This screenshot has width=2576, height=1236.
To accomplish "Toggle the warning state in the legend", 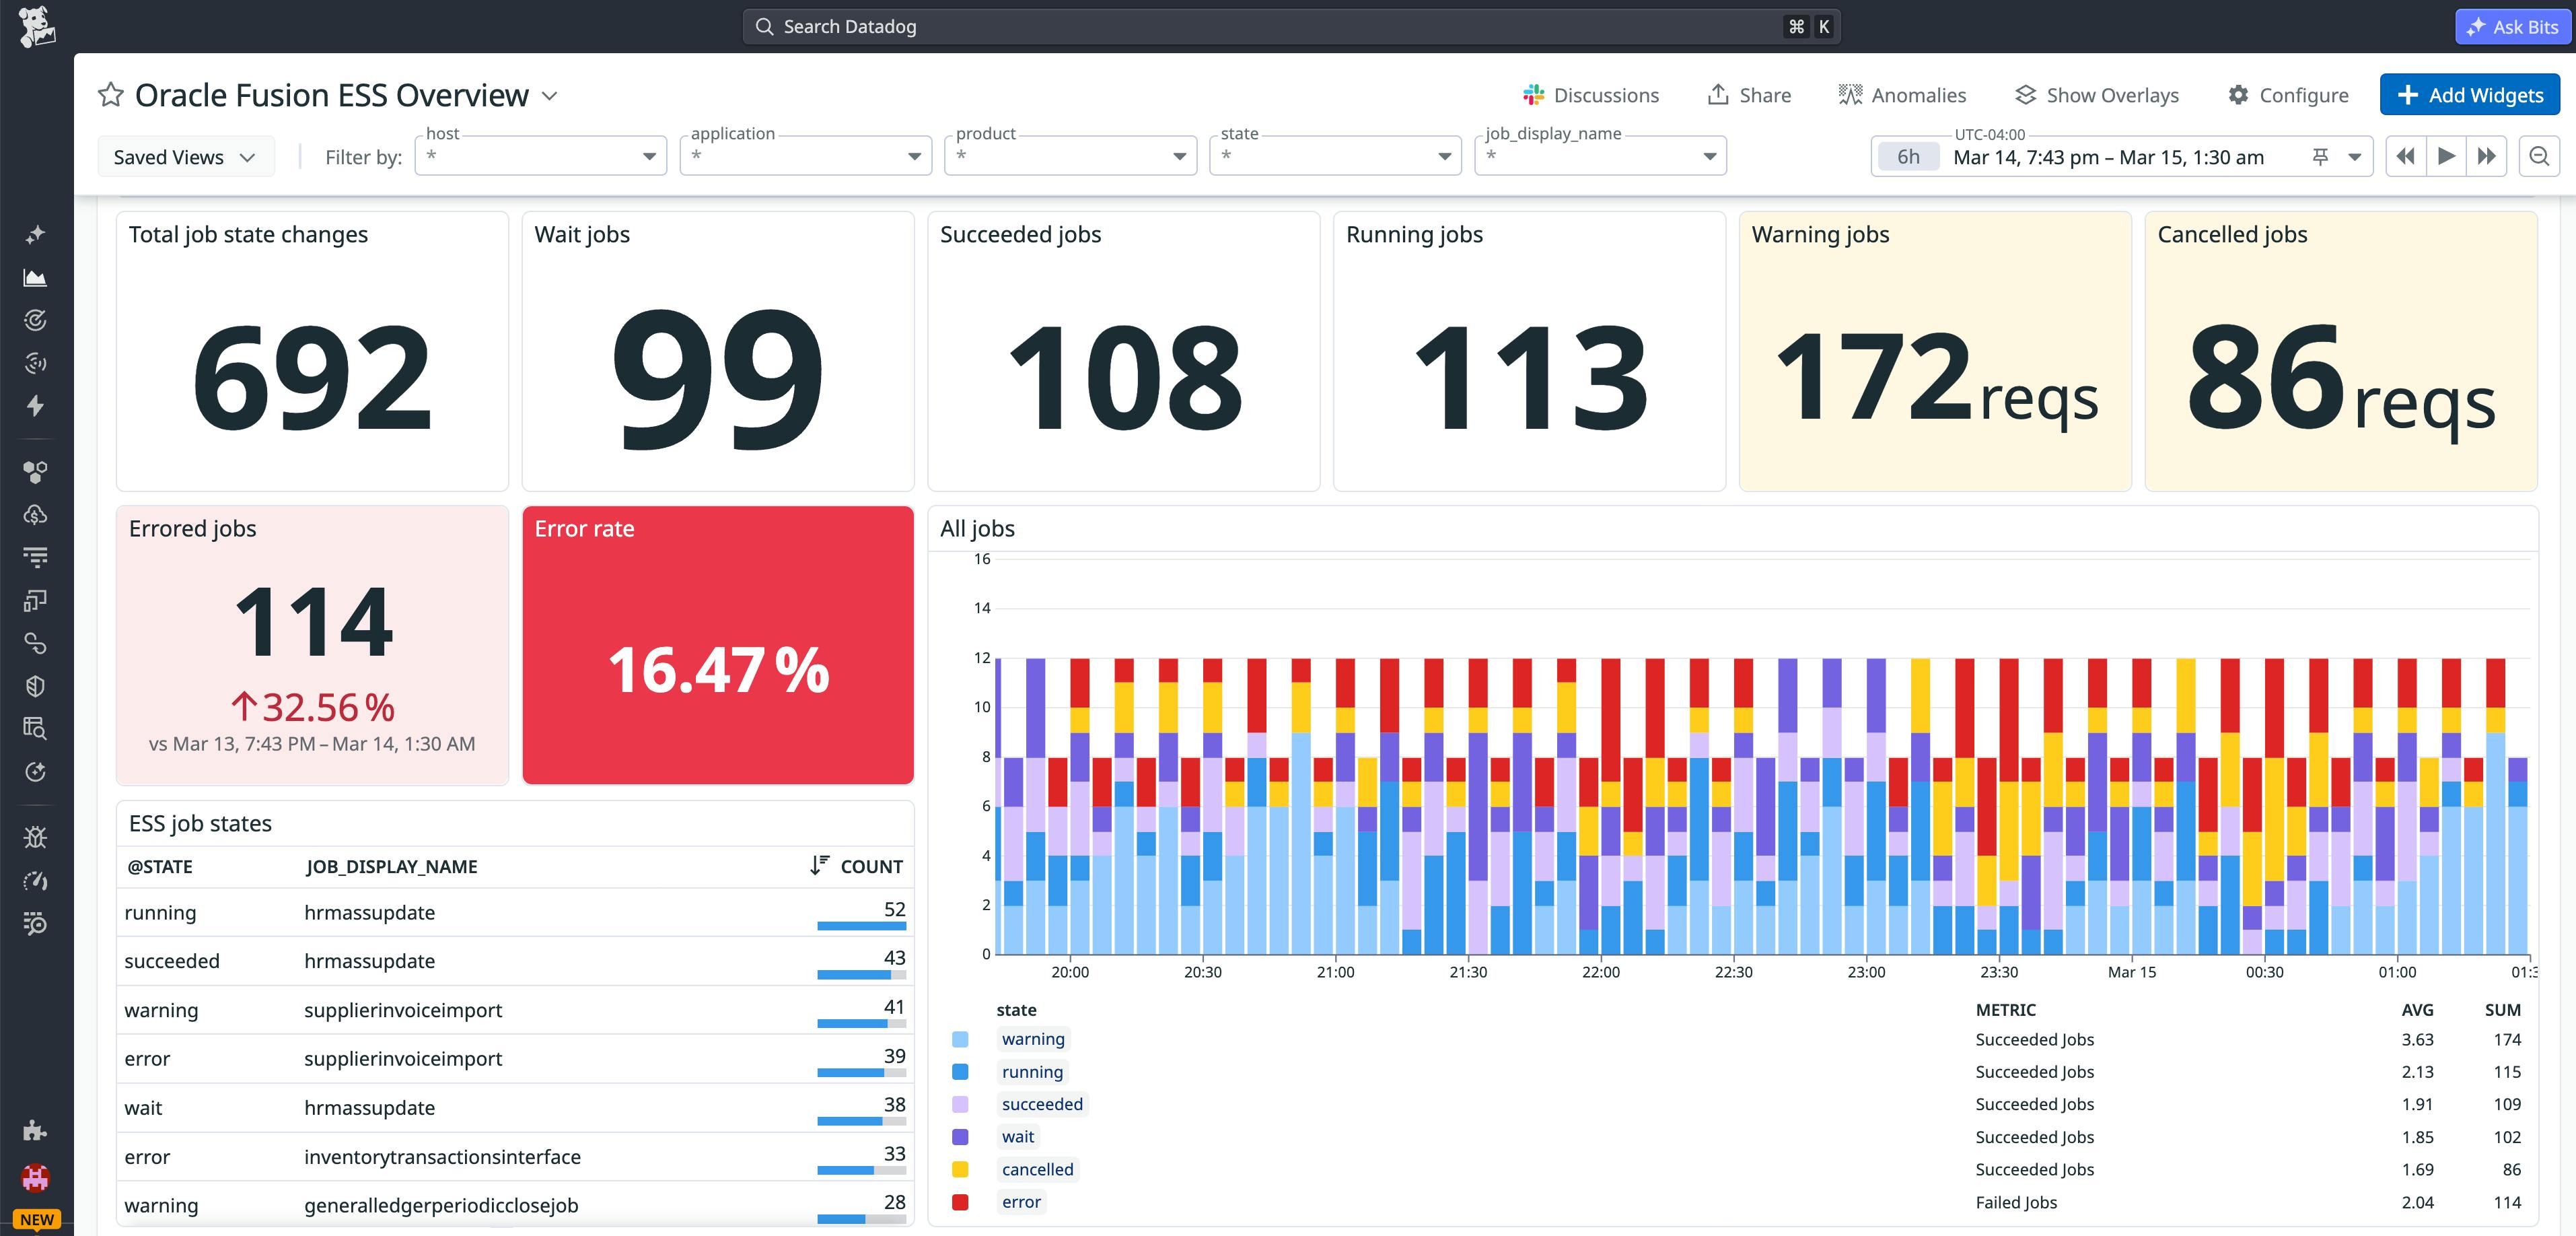I will tap(1033, 1039).
